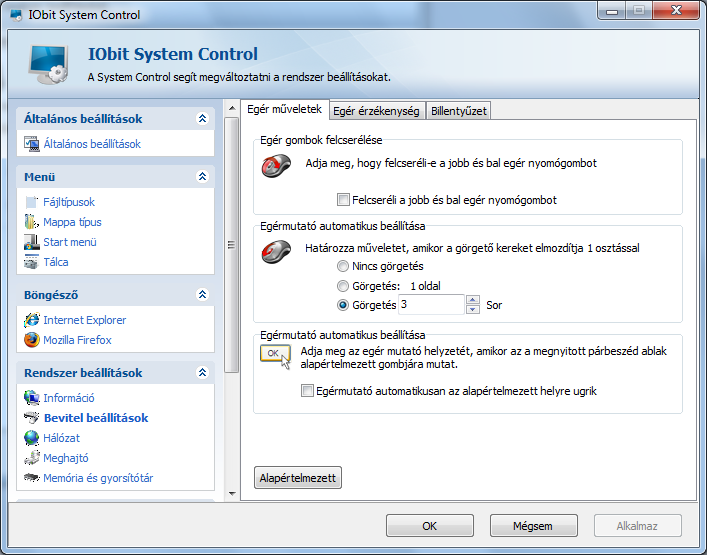Click the sidebar scrollbar thumb
707x555 pixels.
pyautogui.click(x=232, y=245)
